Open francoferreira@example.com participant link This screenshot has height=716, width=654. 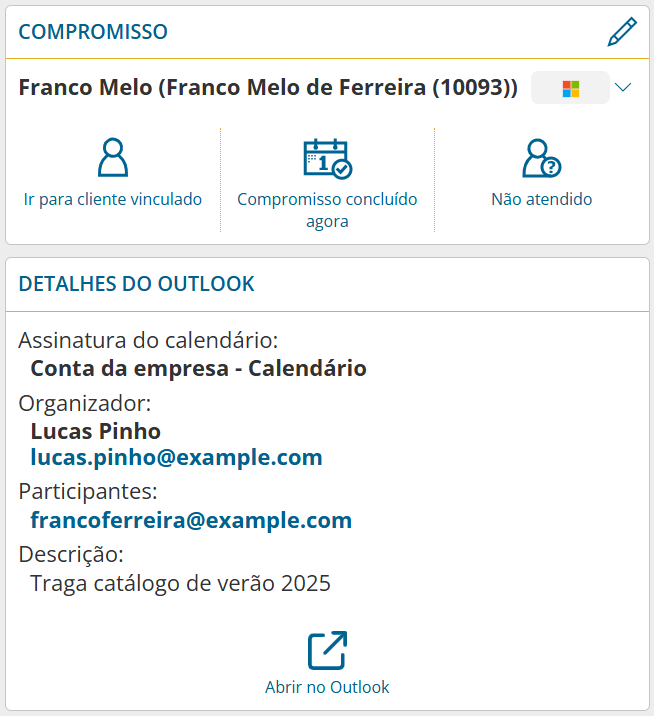click(x=191, y=520)
